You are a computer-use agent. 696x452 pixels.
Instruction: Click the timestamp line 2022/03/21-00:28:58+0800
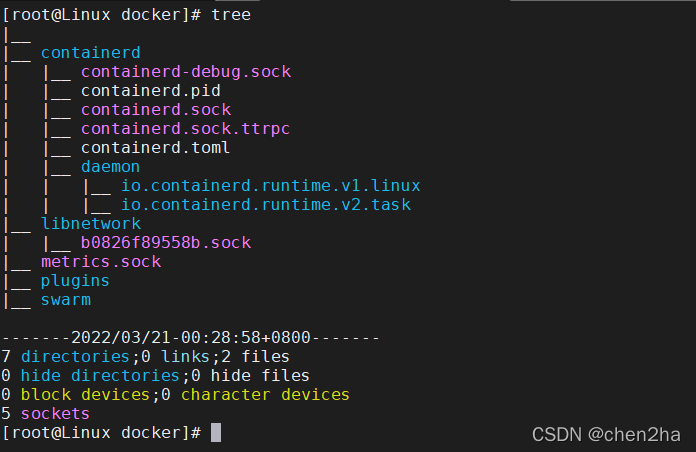tap(190, 338)
